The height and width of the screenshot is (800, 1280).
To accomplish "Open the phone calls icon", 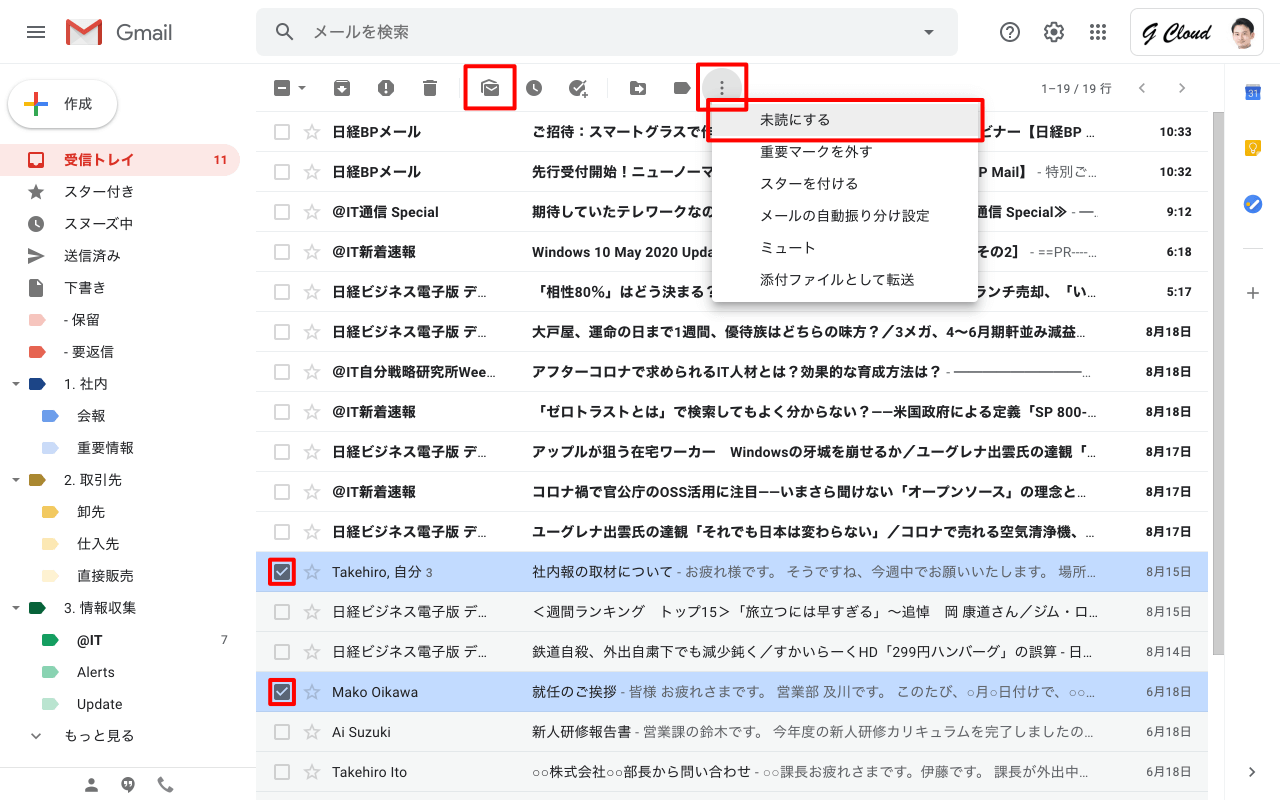I will pos(165,785).
